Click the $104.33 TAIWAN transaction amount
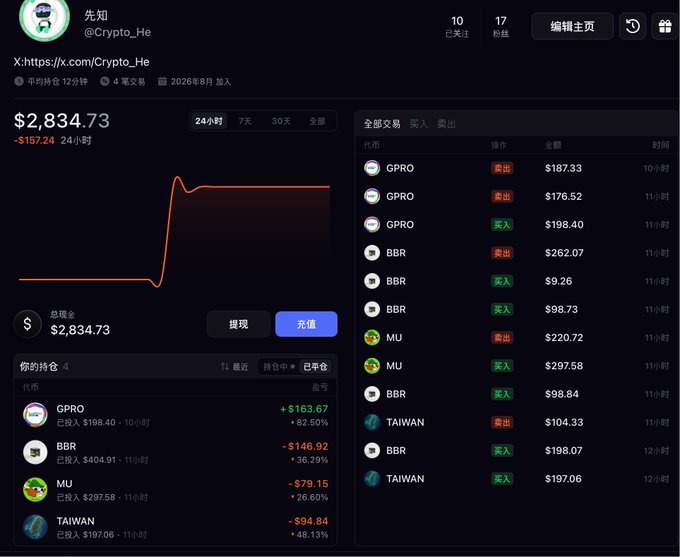Image resolution: width=680 pixels, height=557 pixels. coord(564,422)
